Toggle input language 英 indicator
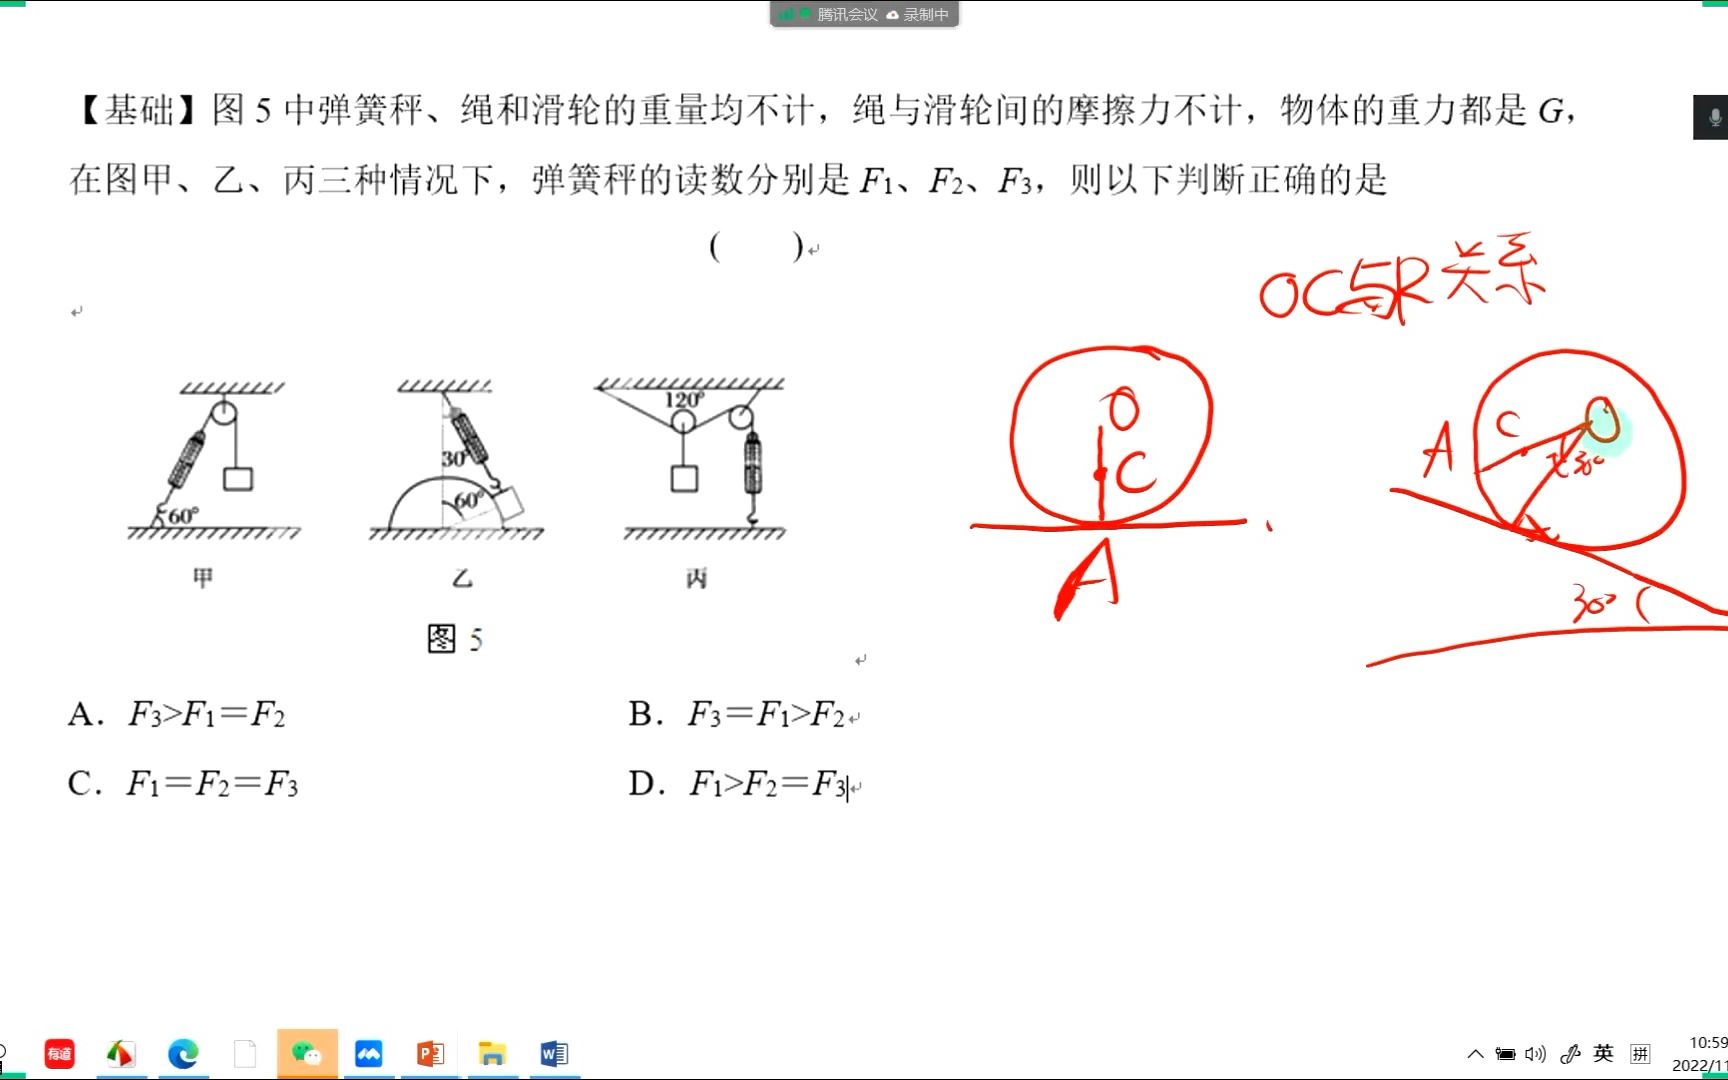The image size is (1728, 1080). pyautogui.click(x=1604, y=1053)
